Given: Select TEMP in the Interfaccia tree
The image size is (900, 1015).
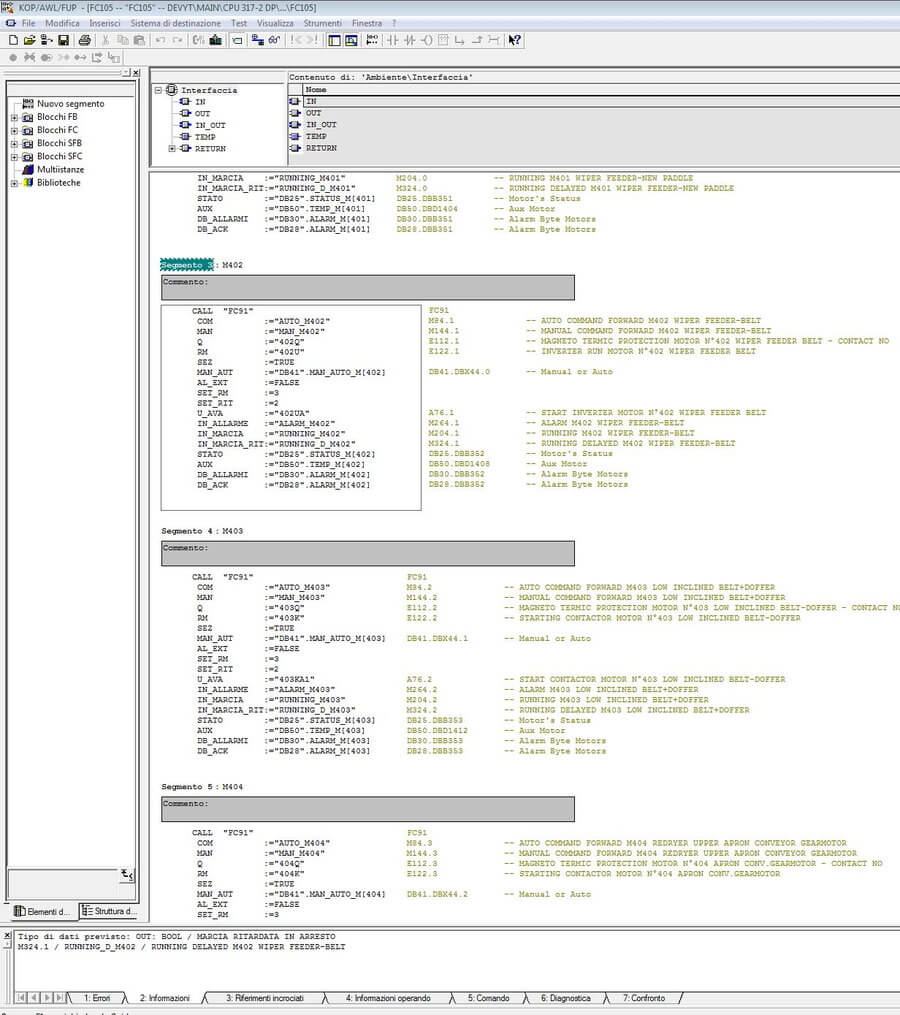Looking at the screenshot, I should (205, 137).
